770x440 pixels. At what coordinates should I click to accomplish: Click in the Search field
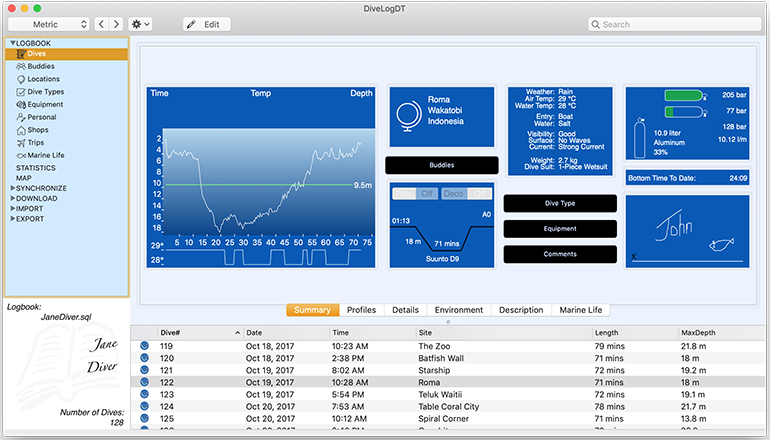(x=670, y=24)
